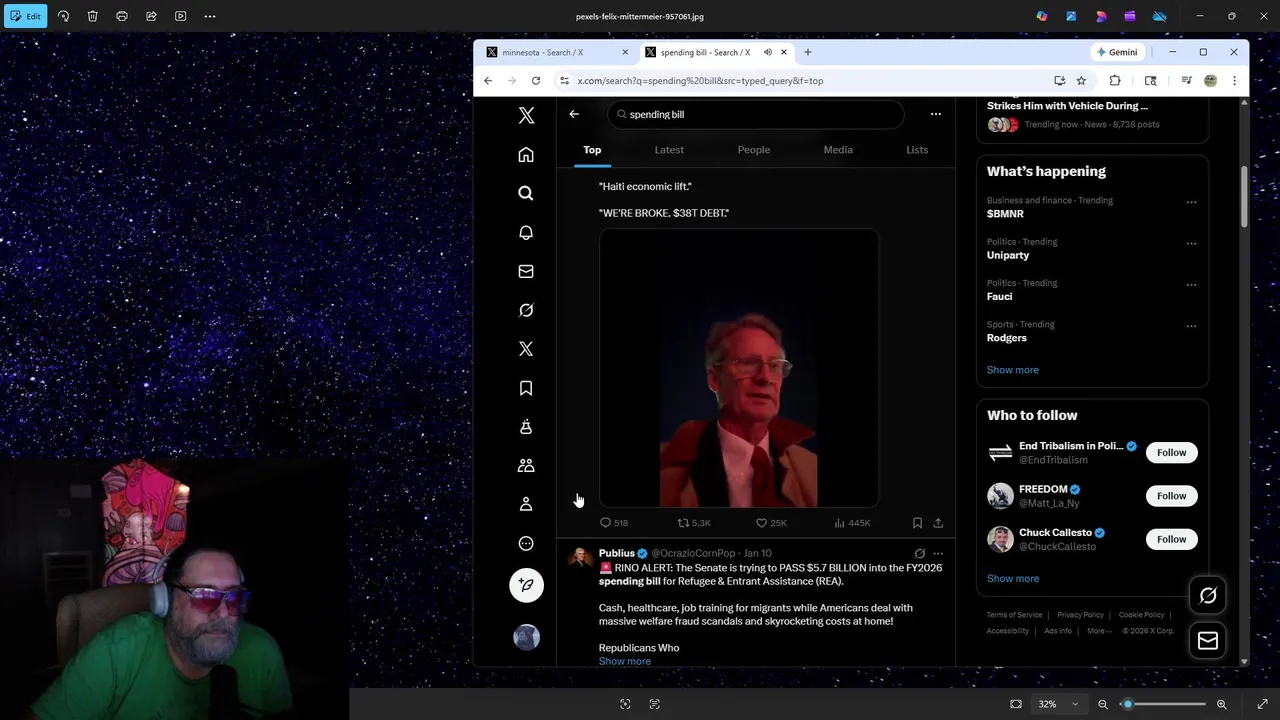Viewport: 1280px width, 720px height.
Task: Open Bookmarks in X sidebar
Action: (x=526, y=388)
